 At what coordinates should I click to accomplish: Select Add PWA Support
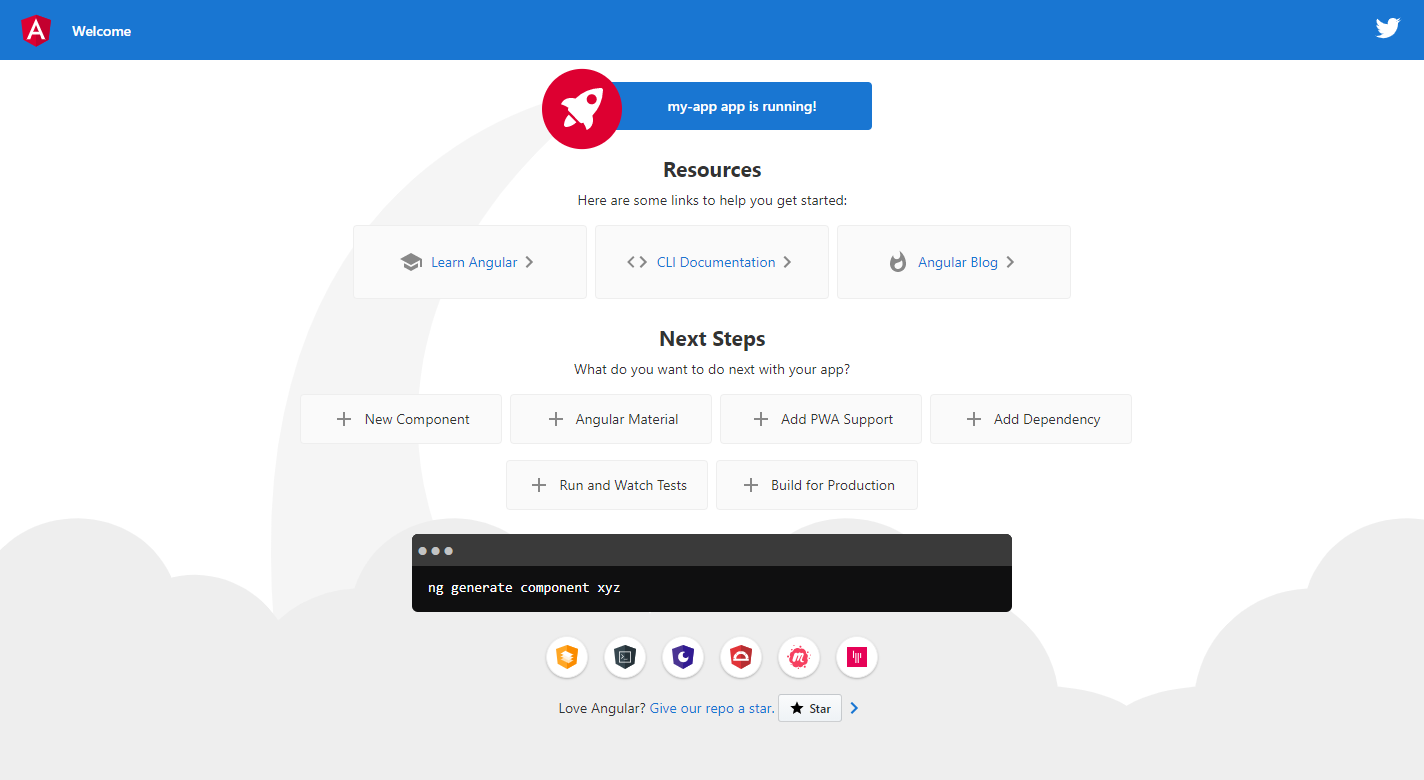coord(821,419)
